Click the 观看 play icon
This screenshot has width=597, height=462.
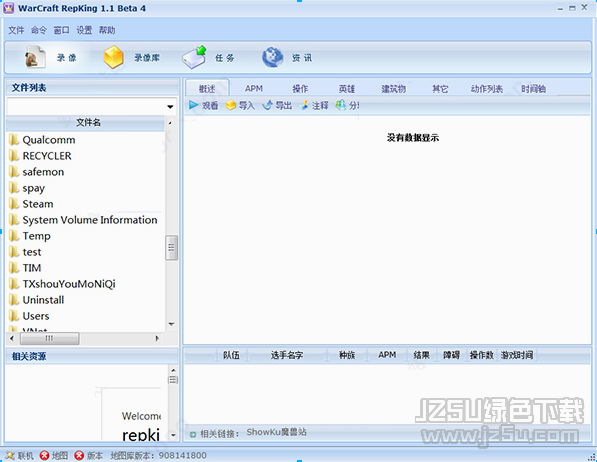coord(193,105)
